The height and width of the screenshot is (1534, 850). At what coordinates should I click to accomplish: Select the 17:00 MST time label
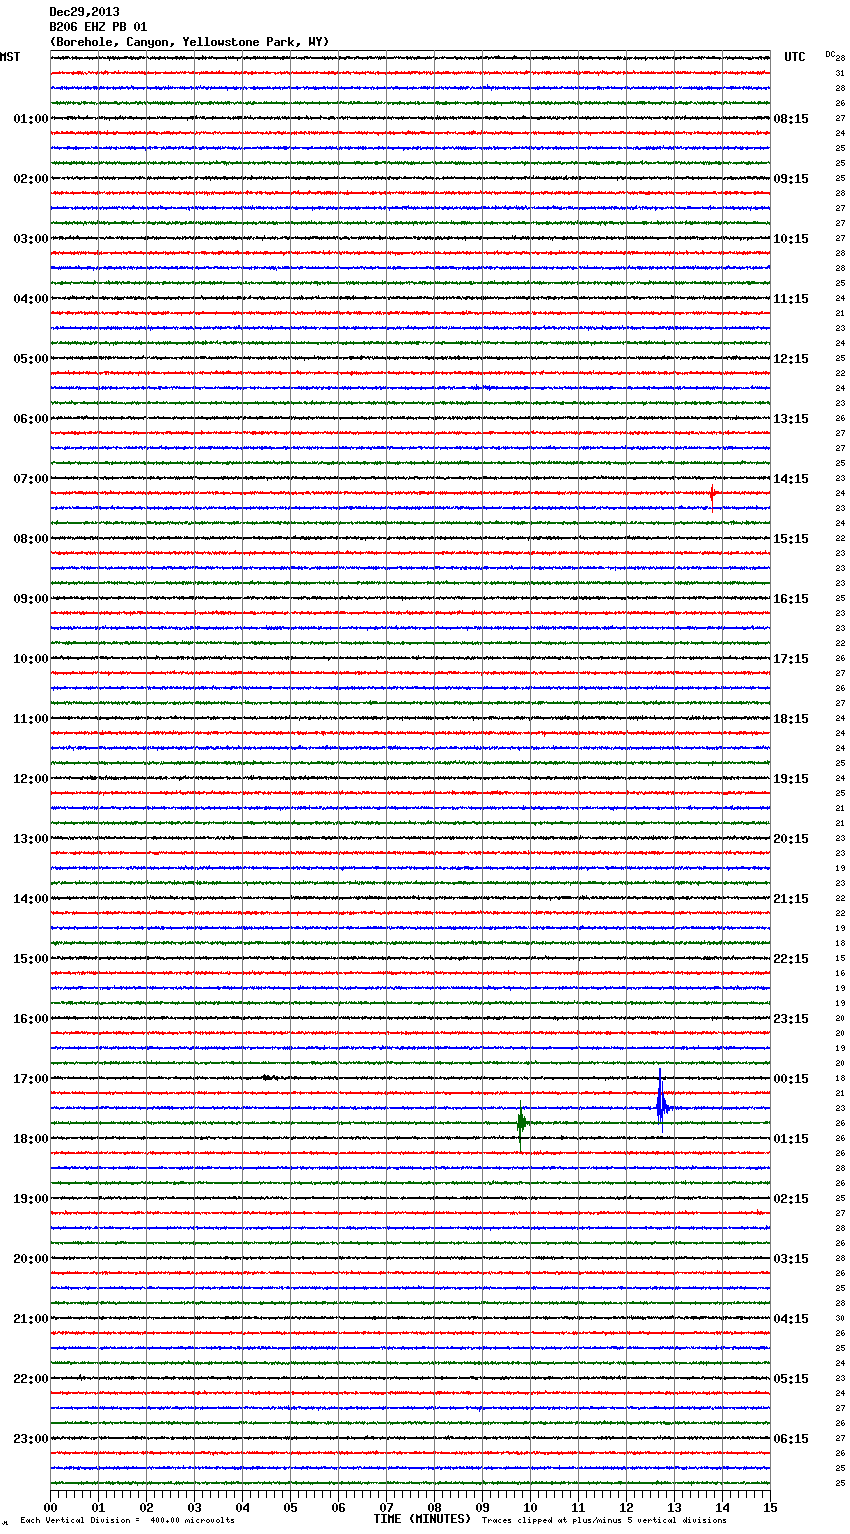[30, 1079]
